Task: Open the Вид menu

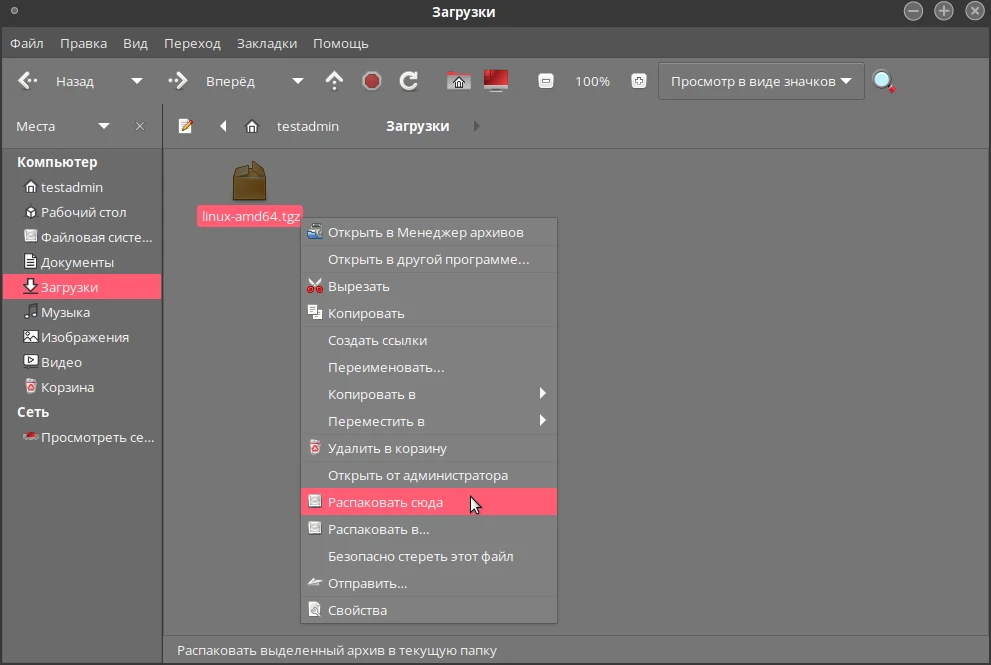Action: [x=135, y=44]
